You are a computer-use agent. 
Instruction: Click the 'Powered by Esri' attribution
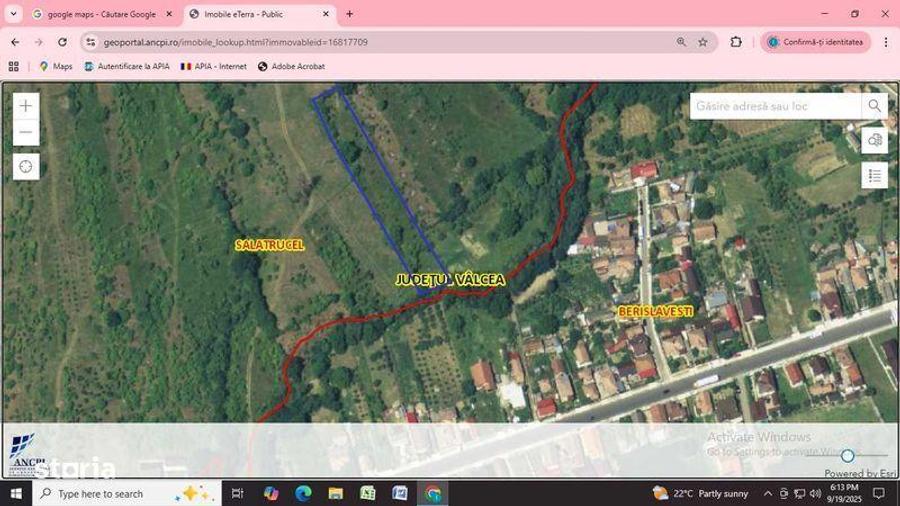tap(860, 473)
